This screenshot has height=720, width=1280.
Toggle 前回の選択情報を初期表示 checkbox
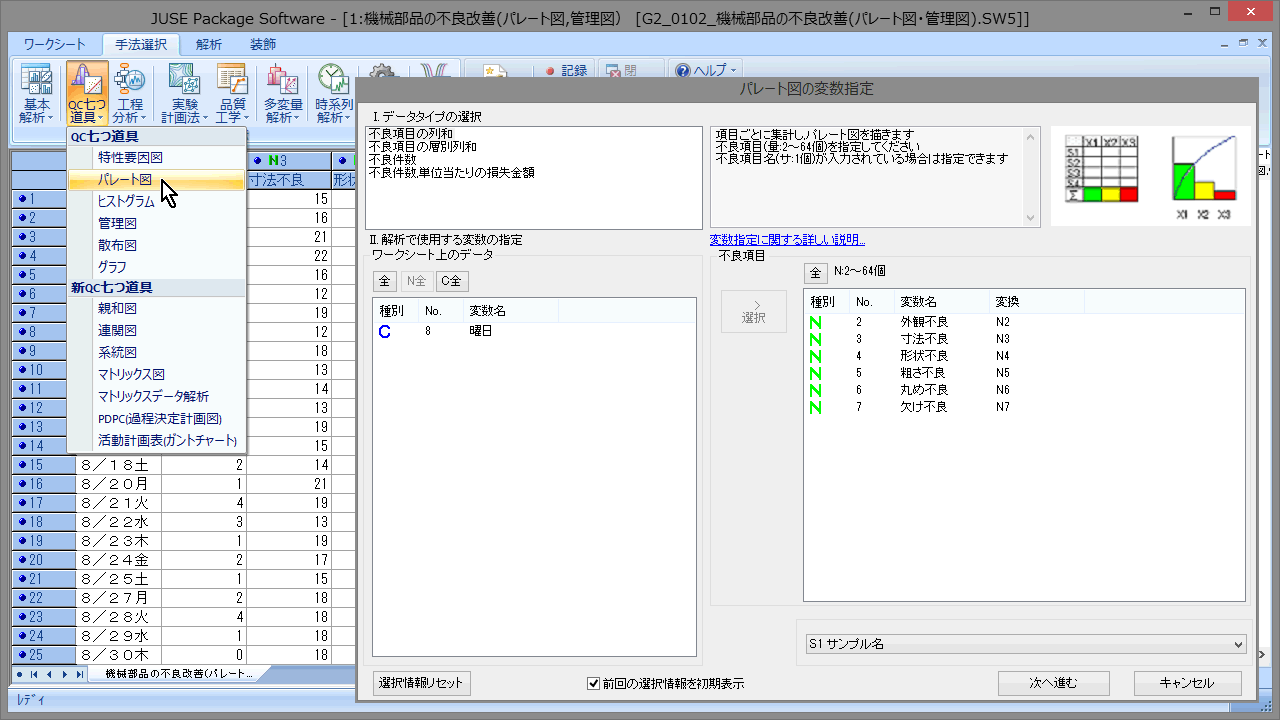[x=593, y=684]
